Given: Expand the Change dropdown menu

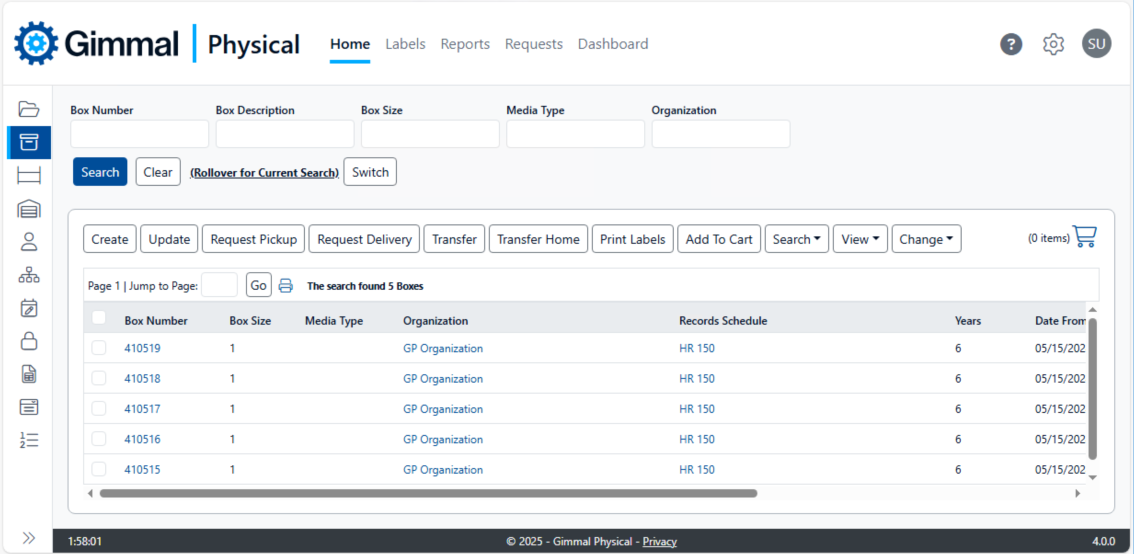Looking at the screenshot, I should [925, 239].
